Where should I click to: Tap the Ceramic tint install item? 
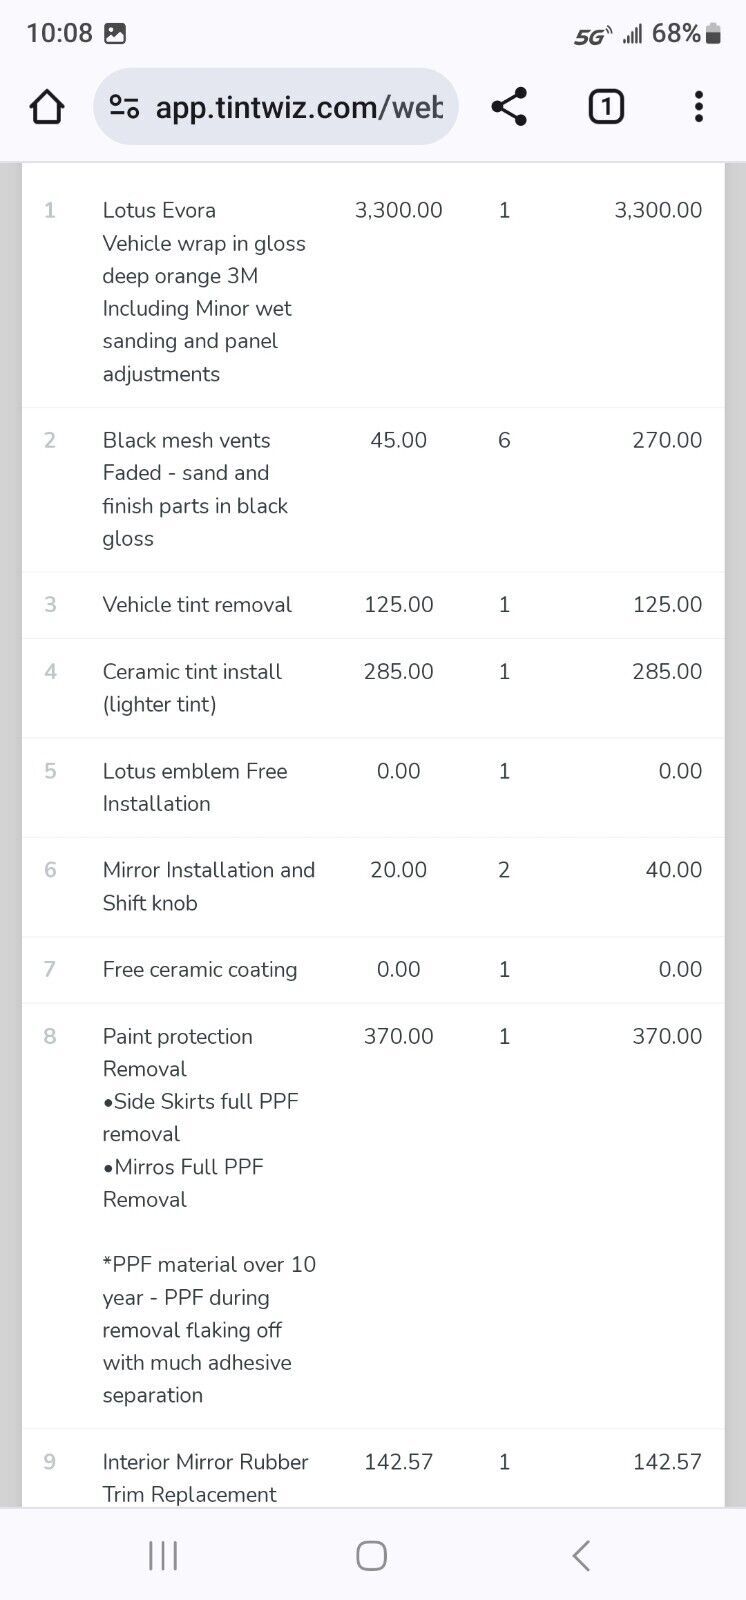point(192,687)
